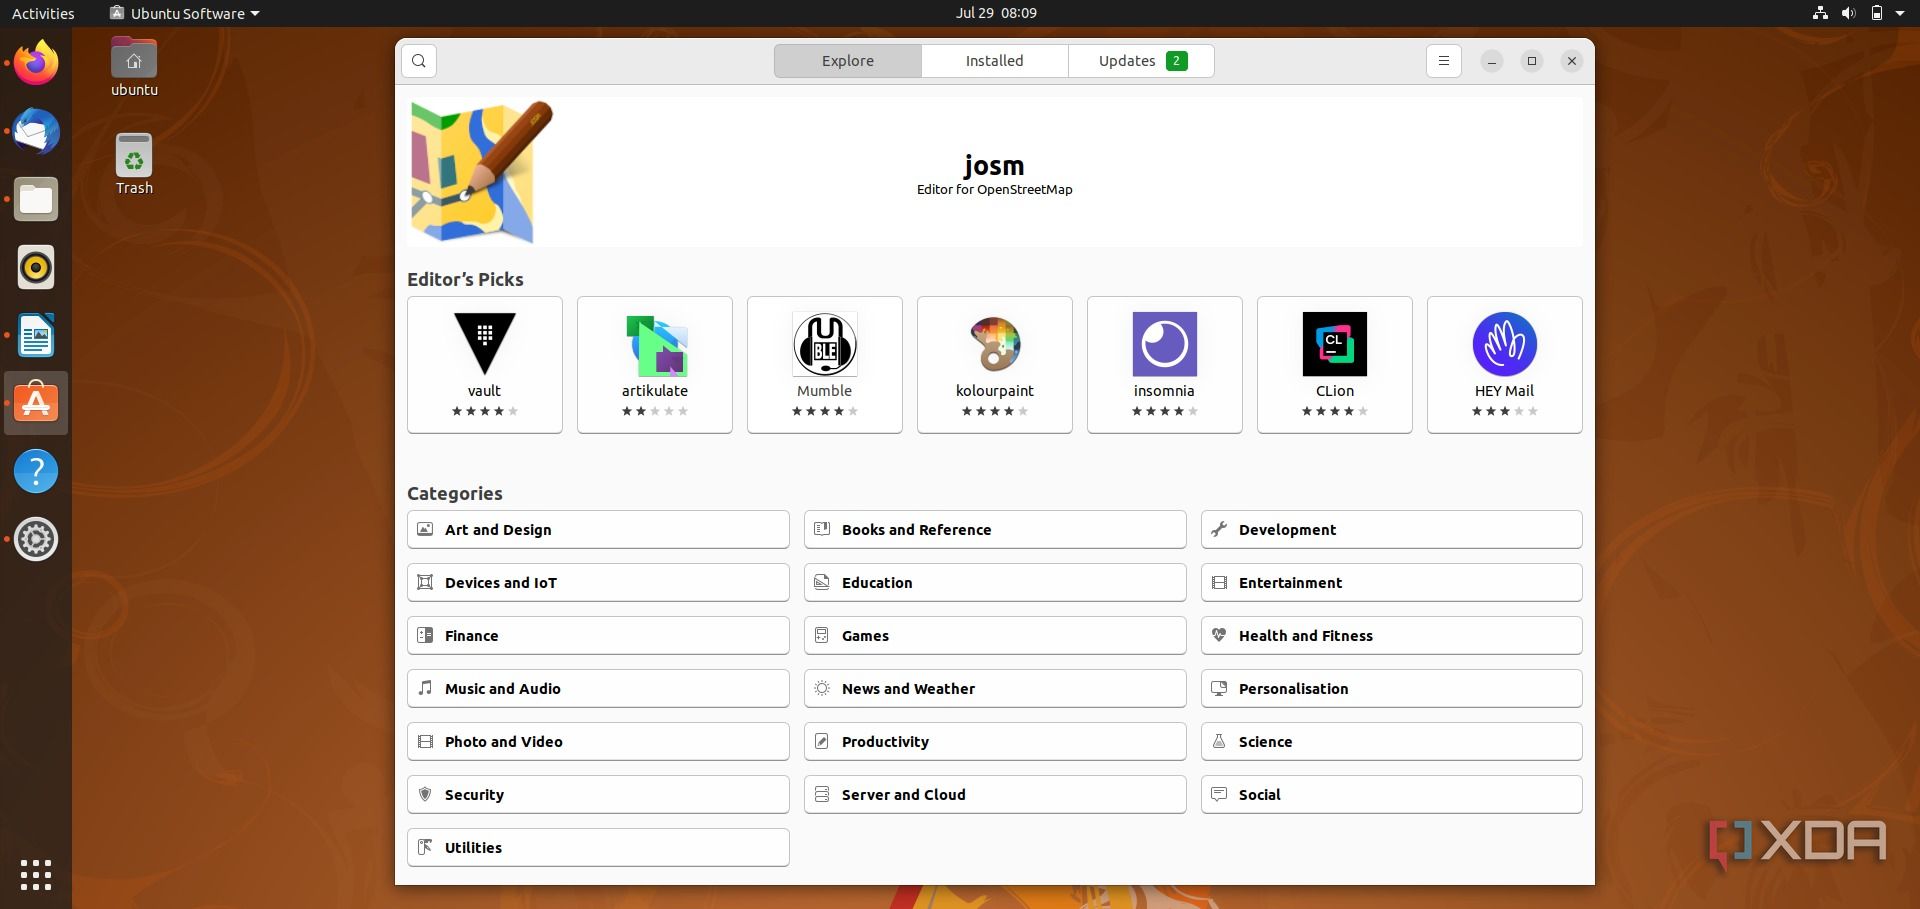
Task: Expand the Ubuntu Software app menu
Action: [x=186, y=13]
